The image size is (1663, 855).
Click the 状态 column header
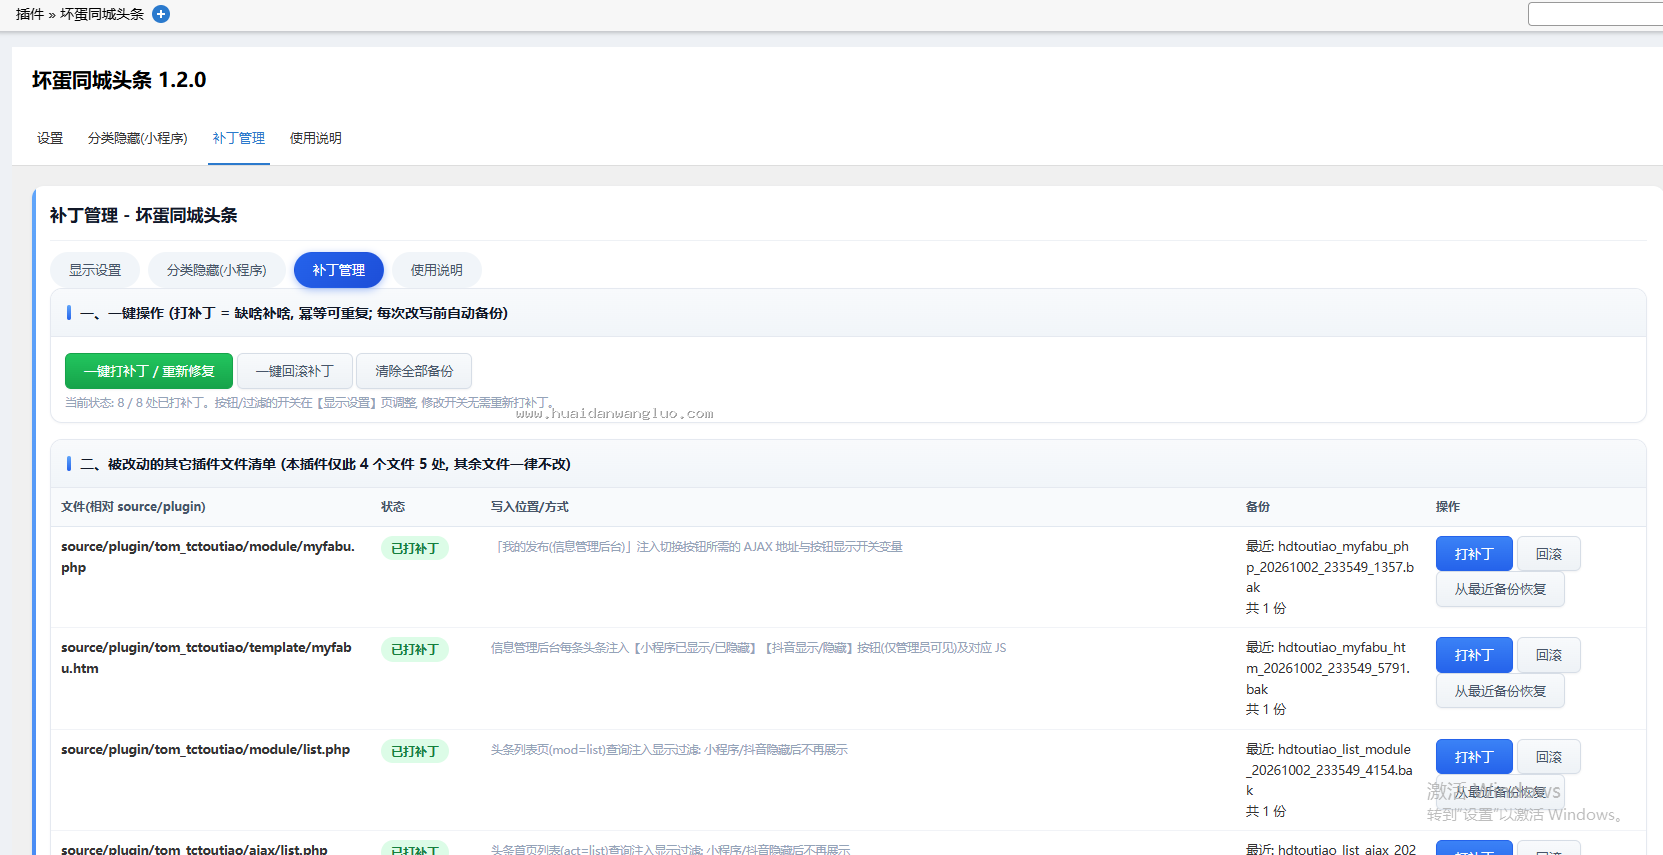(x=393, y=507)
